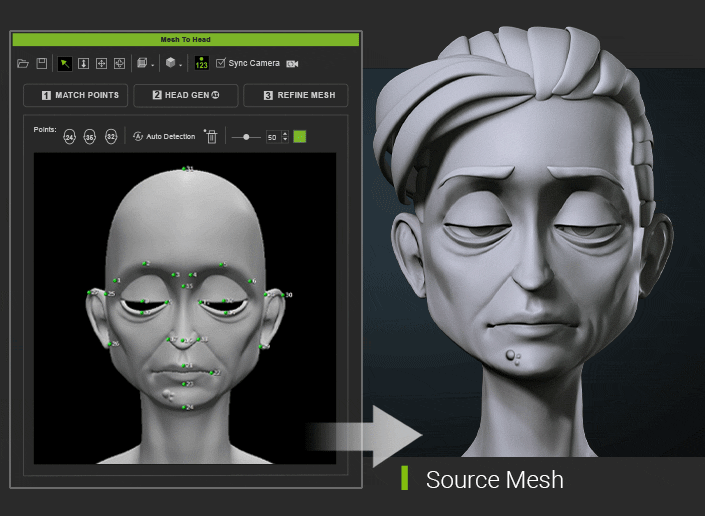
Task: Click the four-way pan arrows tool
Action: [x=101, y=63]
